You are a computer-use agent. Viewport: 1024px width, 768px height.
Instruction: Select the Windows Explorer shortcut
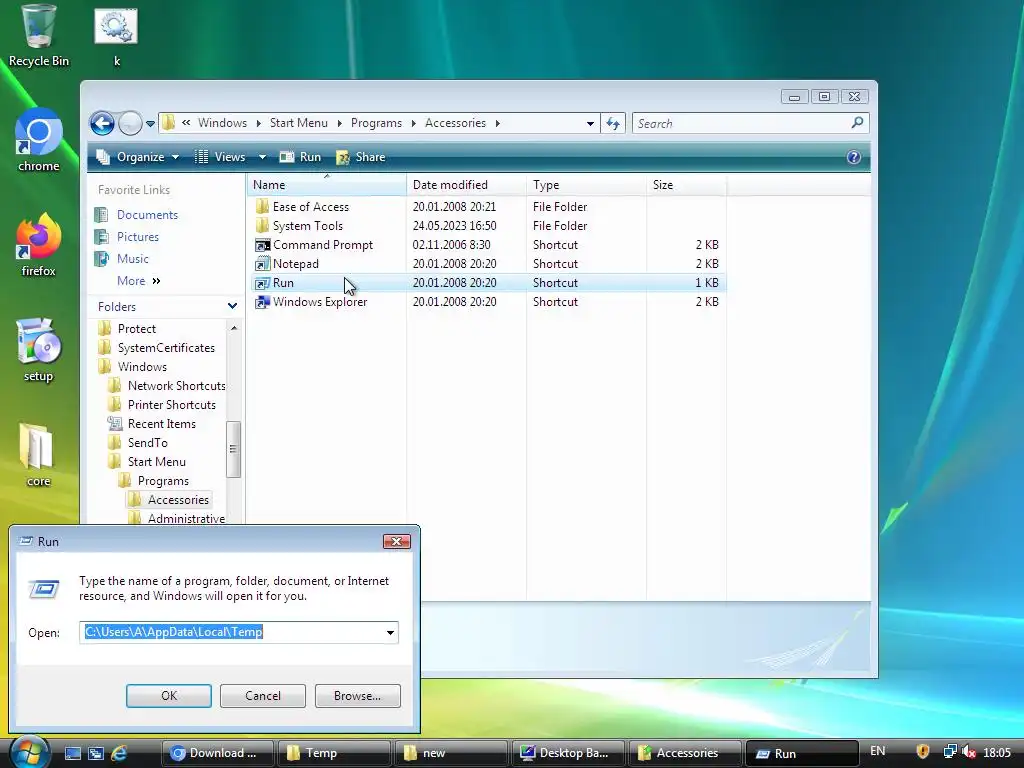pos(320,302)
